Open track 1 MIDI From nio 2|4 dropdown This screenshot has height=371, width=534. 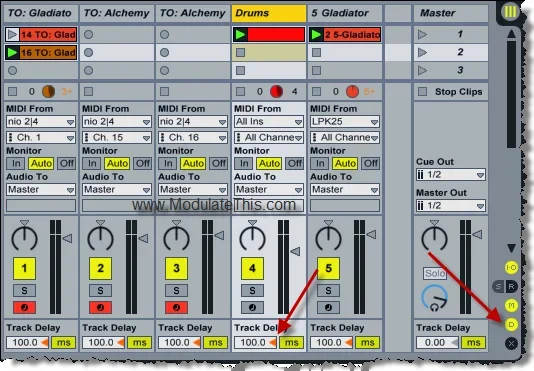pyautogui.click(x=41, y=122)
